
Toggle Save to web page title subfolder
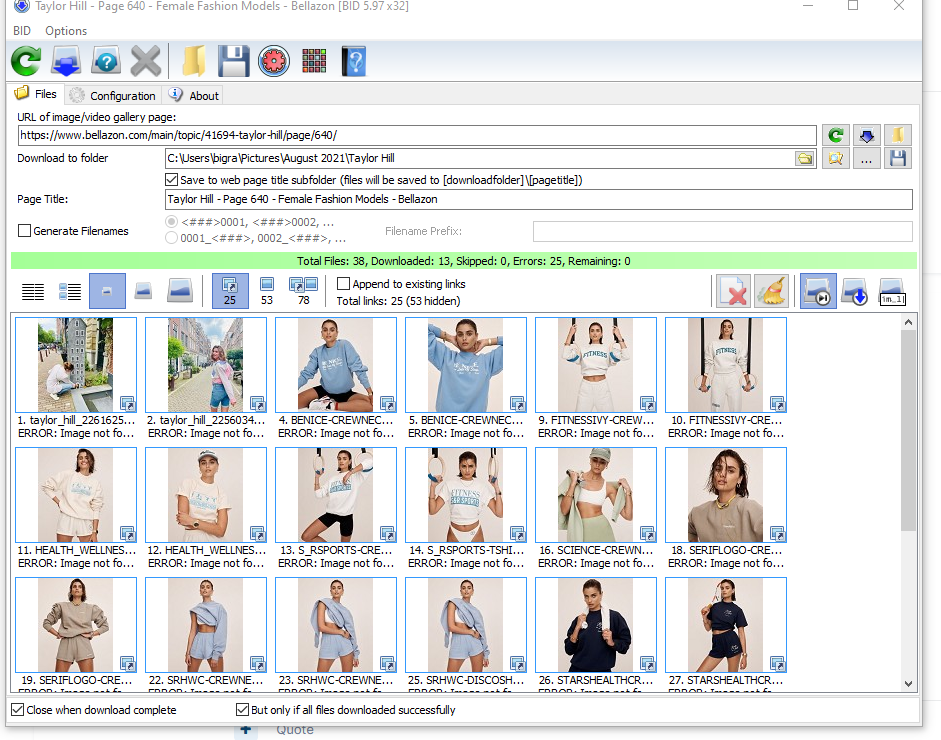172,180
